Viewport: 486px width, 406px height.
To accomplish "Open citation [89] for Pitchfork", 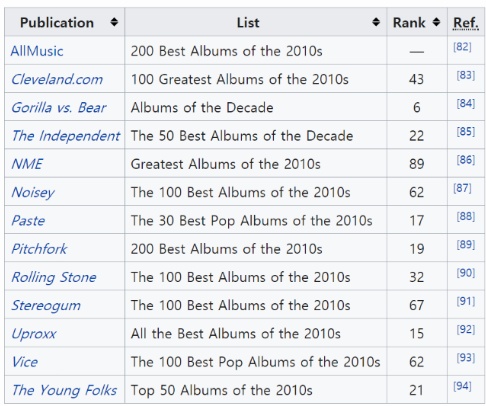I will point(466,244).
